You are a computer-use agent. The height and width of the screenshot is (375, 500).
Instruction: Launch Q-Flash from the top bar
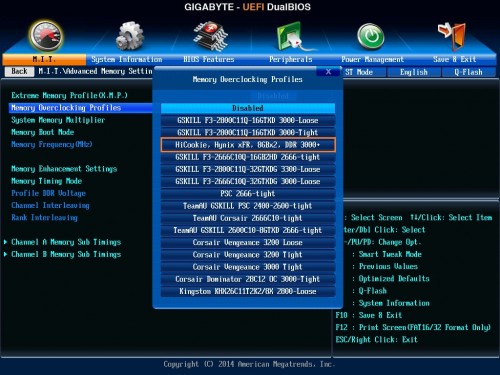[468, 72]
